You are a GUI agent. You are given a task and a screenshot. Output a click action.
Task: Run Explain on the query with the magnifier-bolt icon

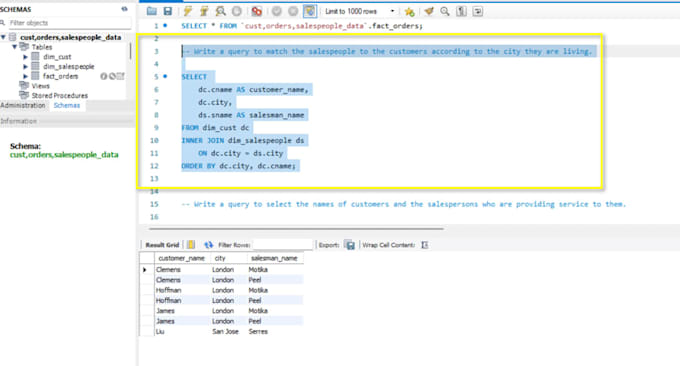click(x=220, y=11)
